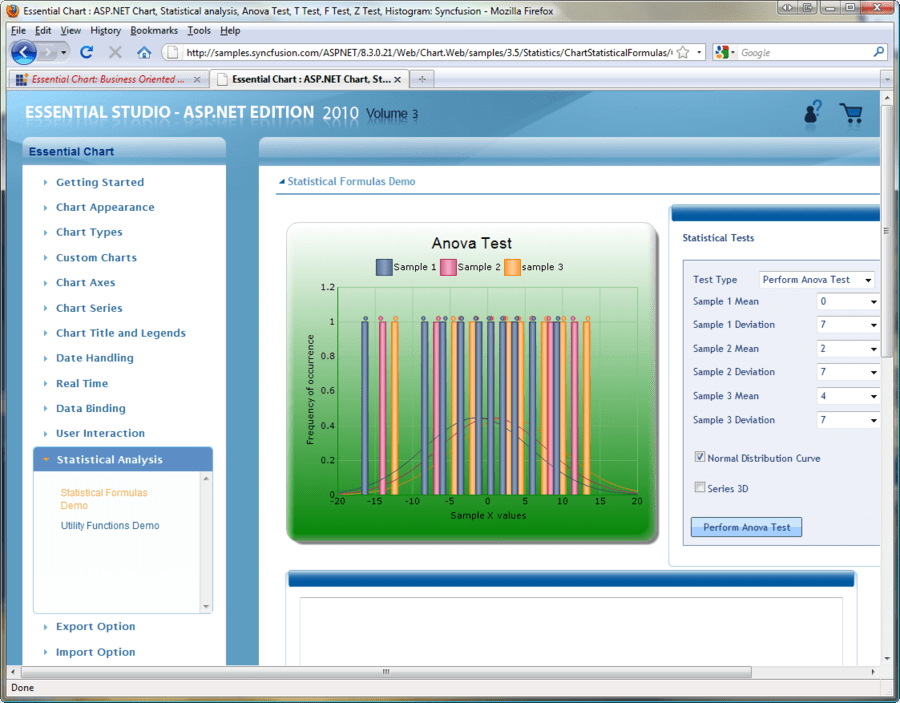
Task: Click the URL address bar field
Action: pyautogui.click(x=428, y=52)
